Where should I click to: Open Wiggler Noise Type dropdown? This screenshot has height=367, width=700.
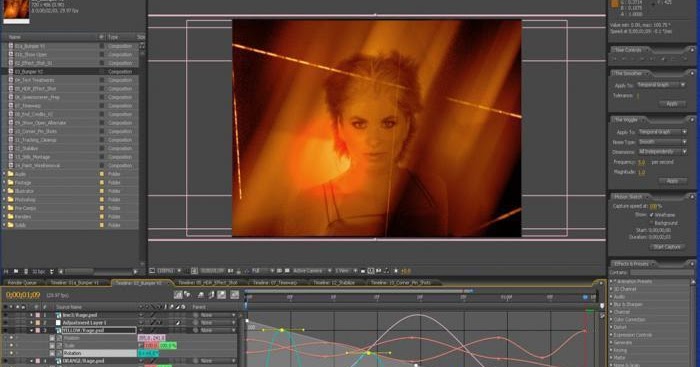coord(662,142)
